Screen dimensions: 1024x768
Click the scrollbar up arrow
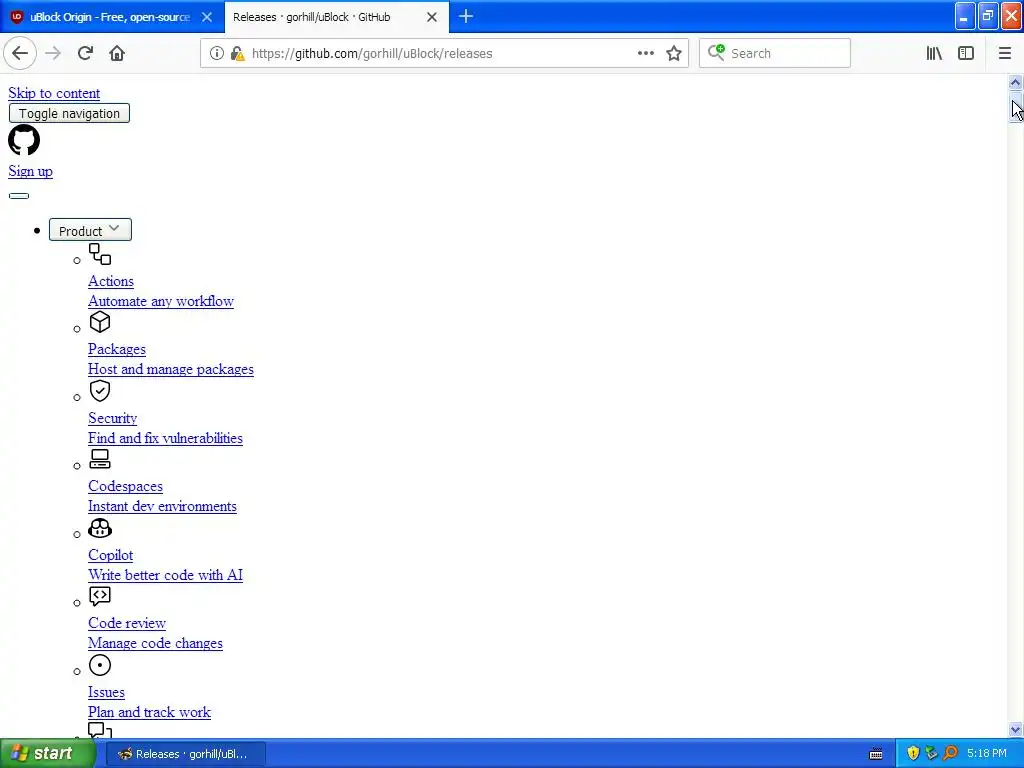(1016, 83)
